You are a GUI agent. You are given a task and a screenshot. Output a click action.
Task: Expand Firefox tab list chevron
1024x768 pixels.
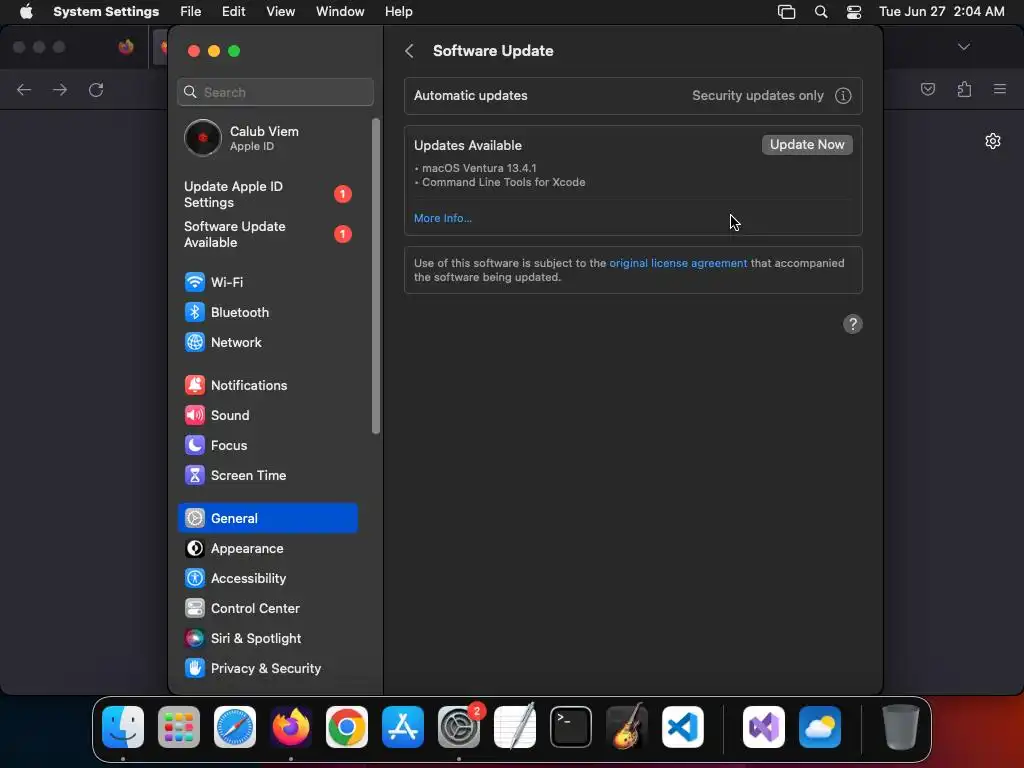pyautogui.click(x=964, y=47)
